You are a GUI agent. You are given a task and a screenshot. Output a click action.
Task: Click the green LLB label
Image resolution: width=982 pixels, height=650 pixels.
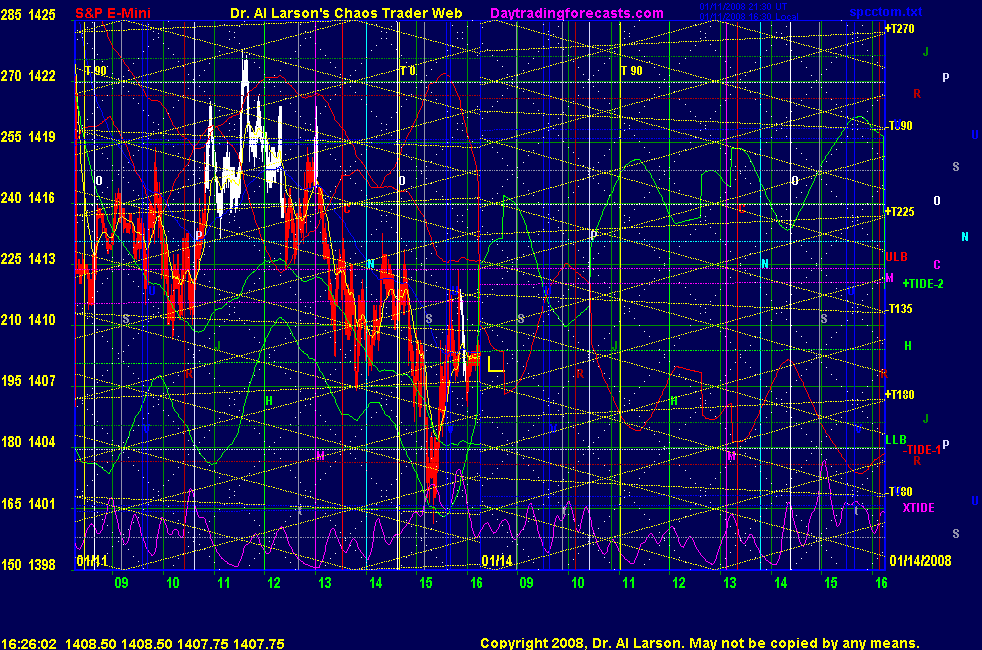click(896, 440)
